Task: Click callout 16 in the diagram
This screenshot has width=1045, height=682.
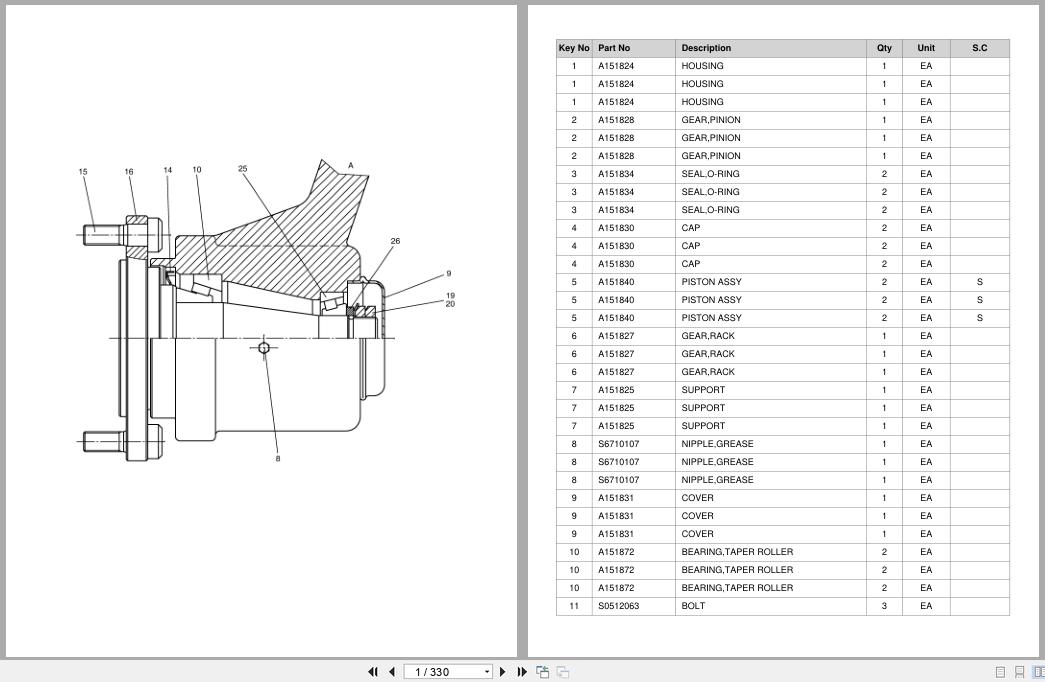Action: coord(129,171)
